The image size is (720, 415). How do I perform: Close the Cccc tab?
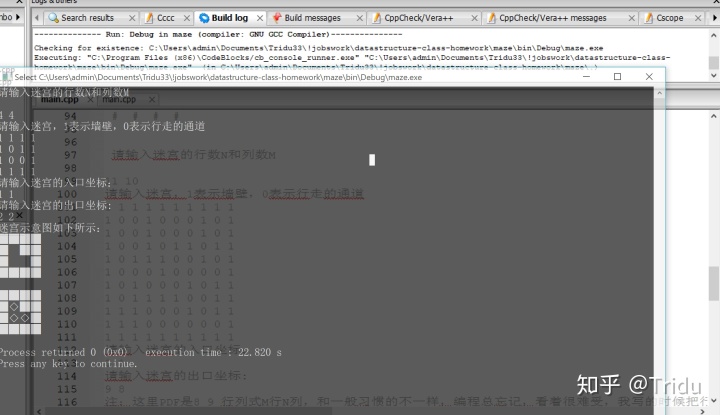[x=187, y=18]
